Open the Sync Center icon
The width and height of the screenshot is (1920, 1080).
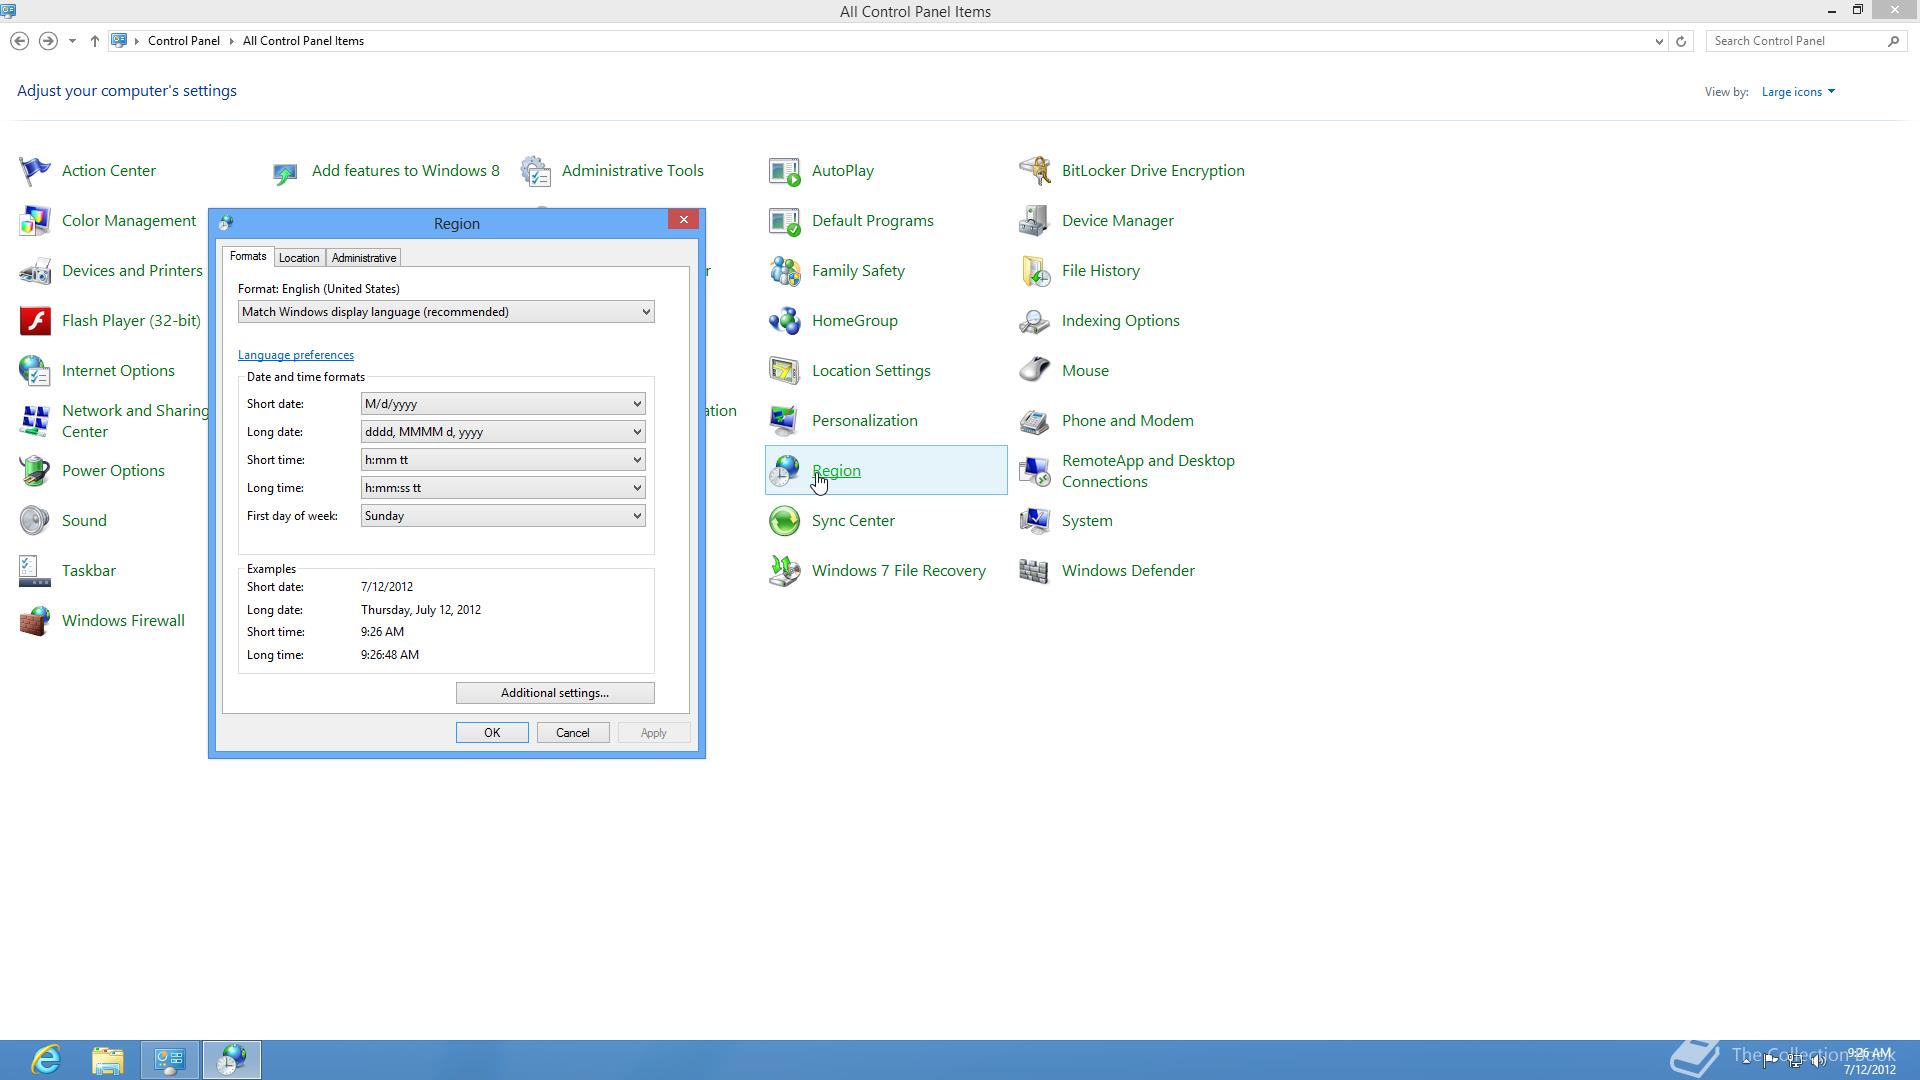(785, 521)
